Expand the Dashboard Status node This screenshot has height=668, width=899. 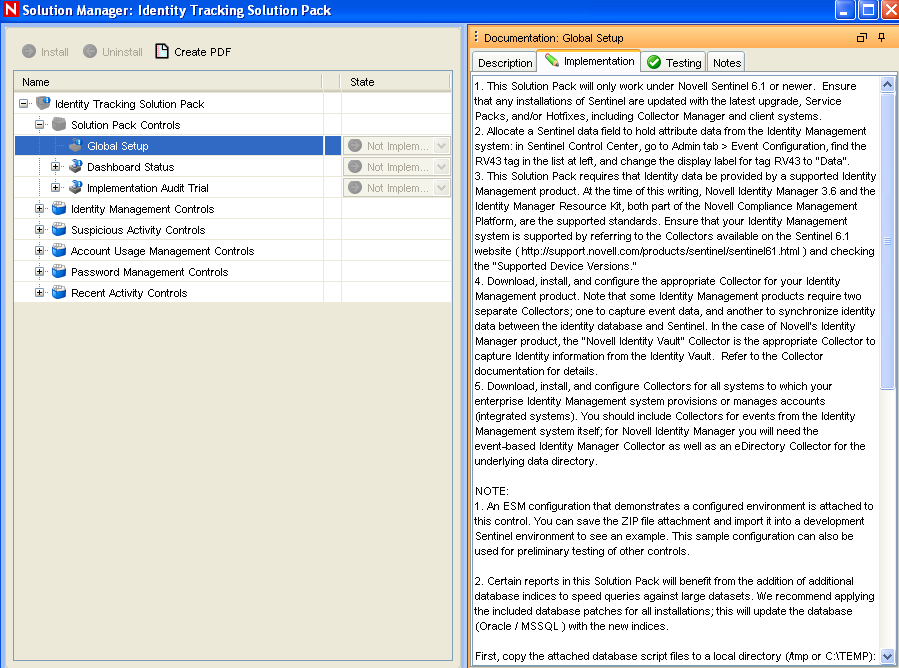coord(56,167)
